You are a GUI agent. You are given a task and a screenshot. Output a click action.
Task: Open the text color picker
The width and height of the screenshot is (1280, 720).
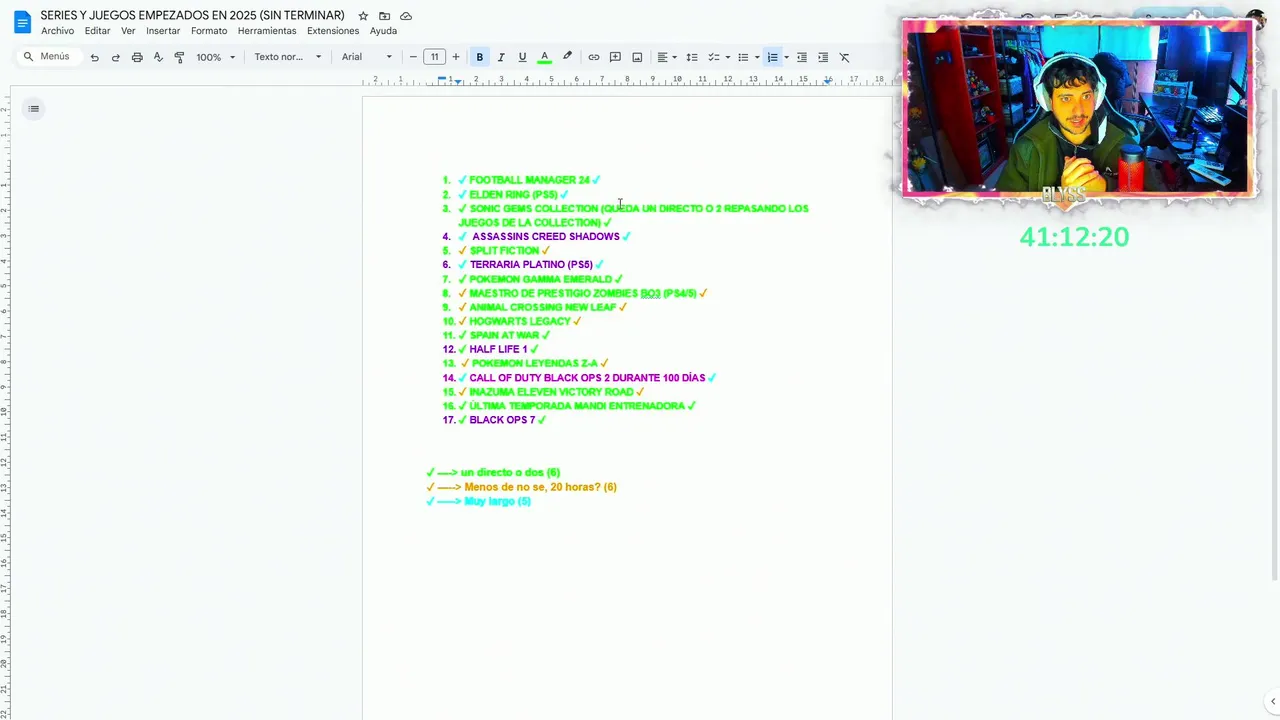[544, 57]
